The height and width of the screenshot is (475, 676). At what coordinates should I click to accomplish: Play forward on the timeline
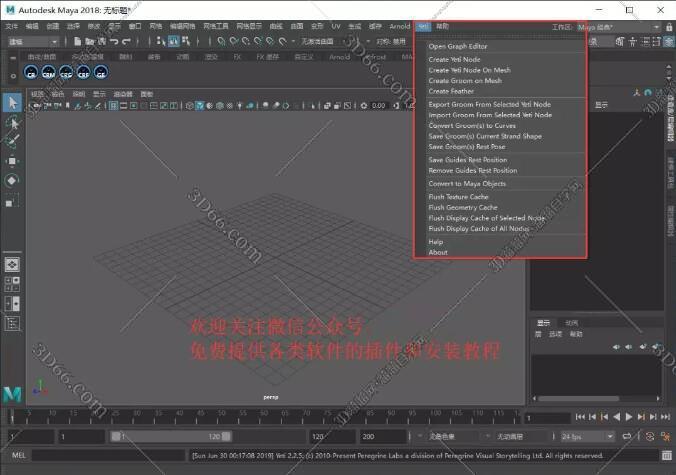pyautogui.click(x=629, y=417)
